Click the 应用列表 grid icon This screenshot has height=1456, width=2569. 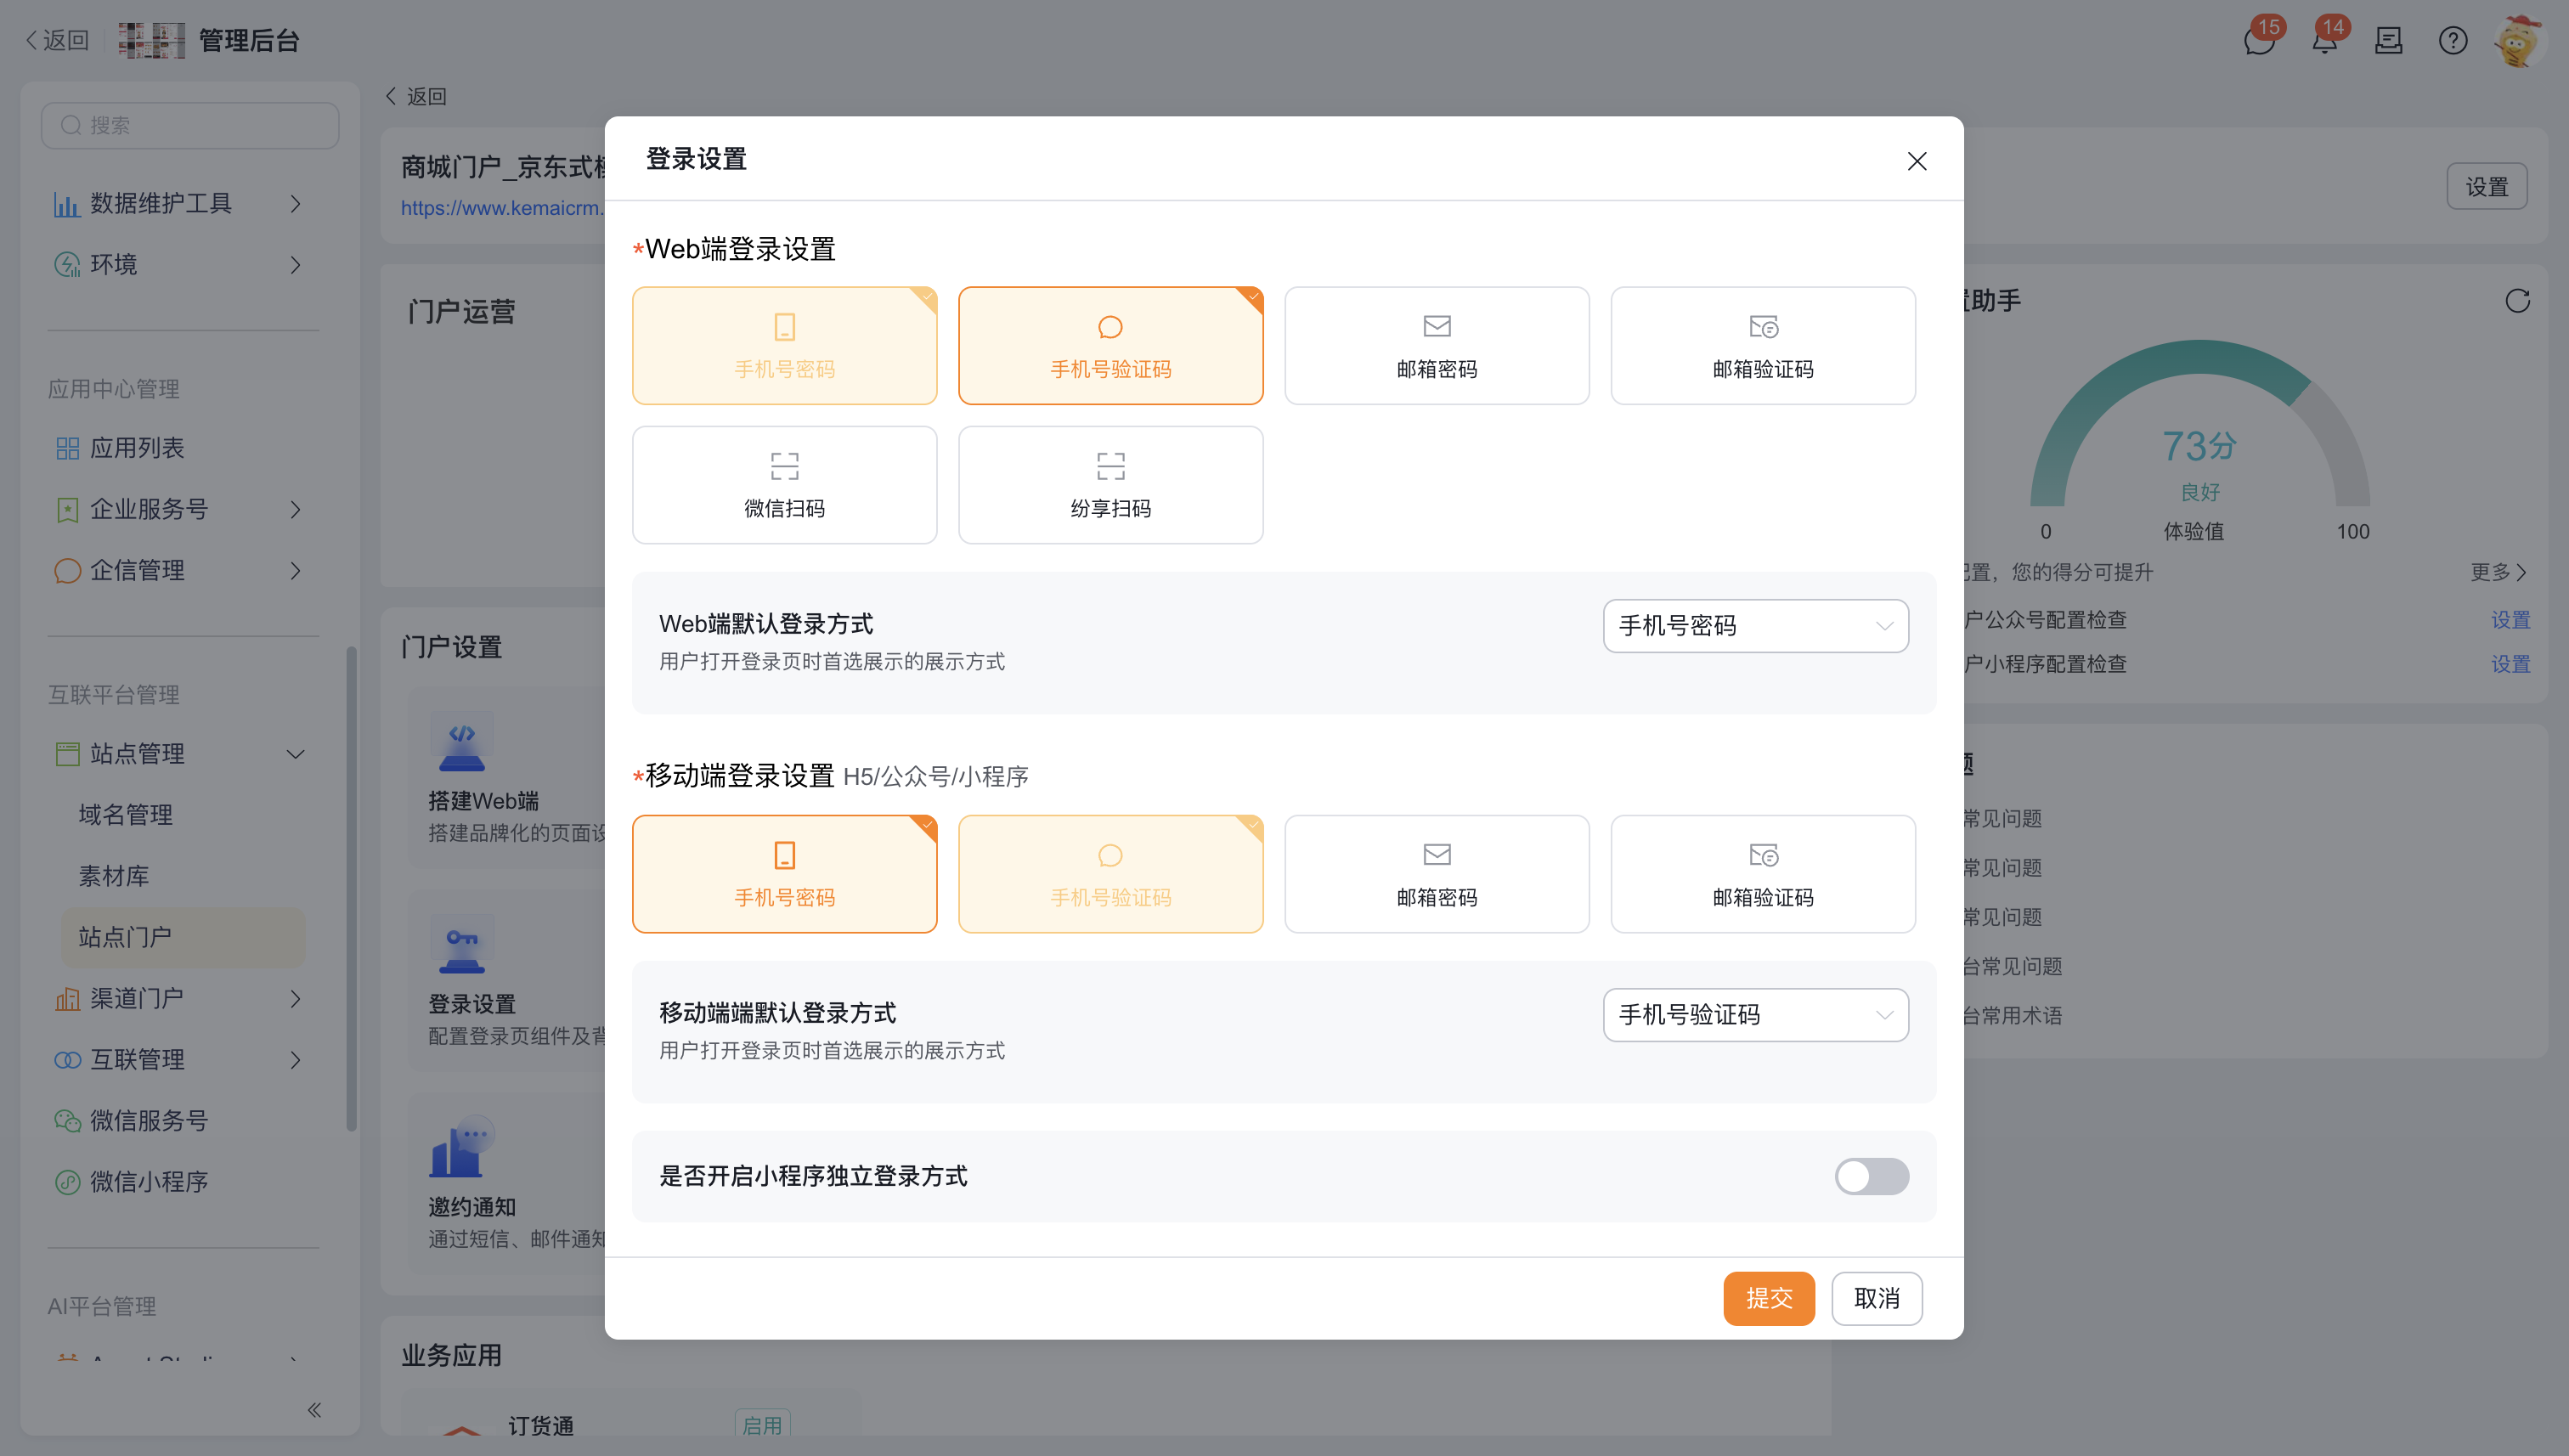[67, 448]
